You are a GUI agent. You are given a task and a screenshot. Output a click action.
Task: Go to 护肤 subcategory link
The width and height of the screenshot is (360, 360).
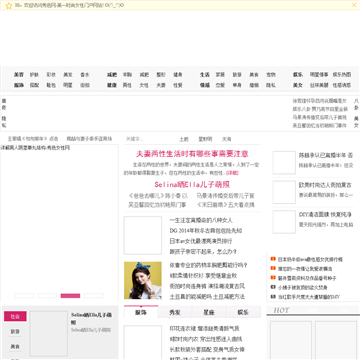pos(34,75)
